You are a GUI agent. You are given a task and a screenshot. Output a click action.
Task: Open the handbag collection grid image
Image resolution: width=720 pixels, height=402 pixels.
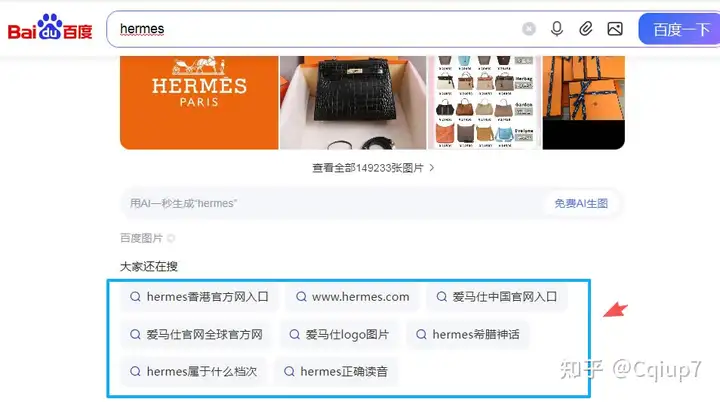(484, 102)
